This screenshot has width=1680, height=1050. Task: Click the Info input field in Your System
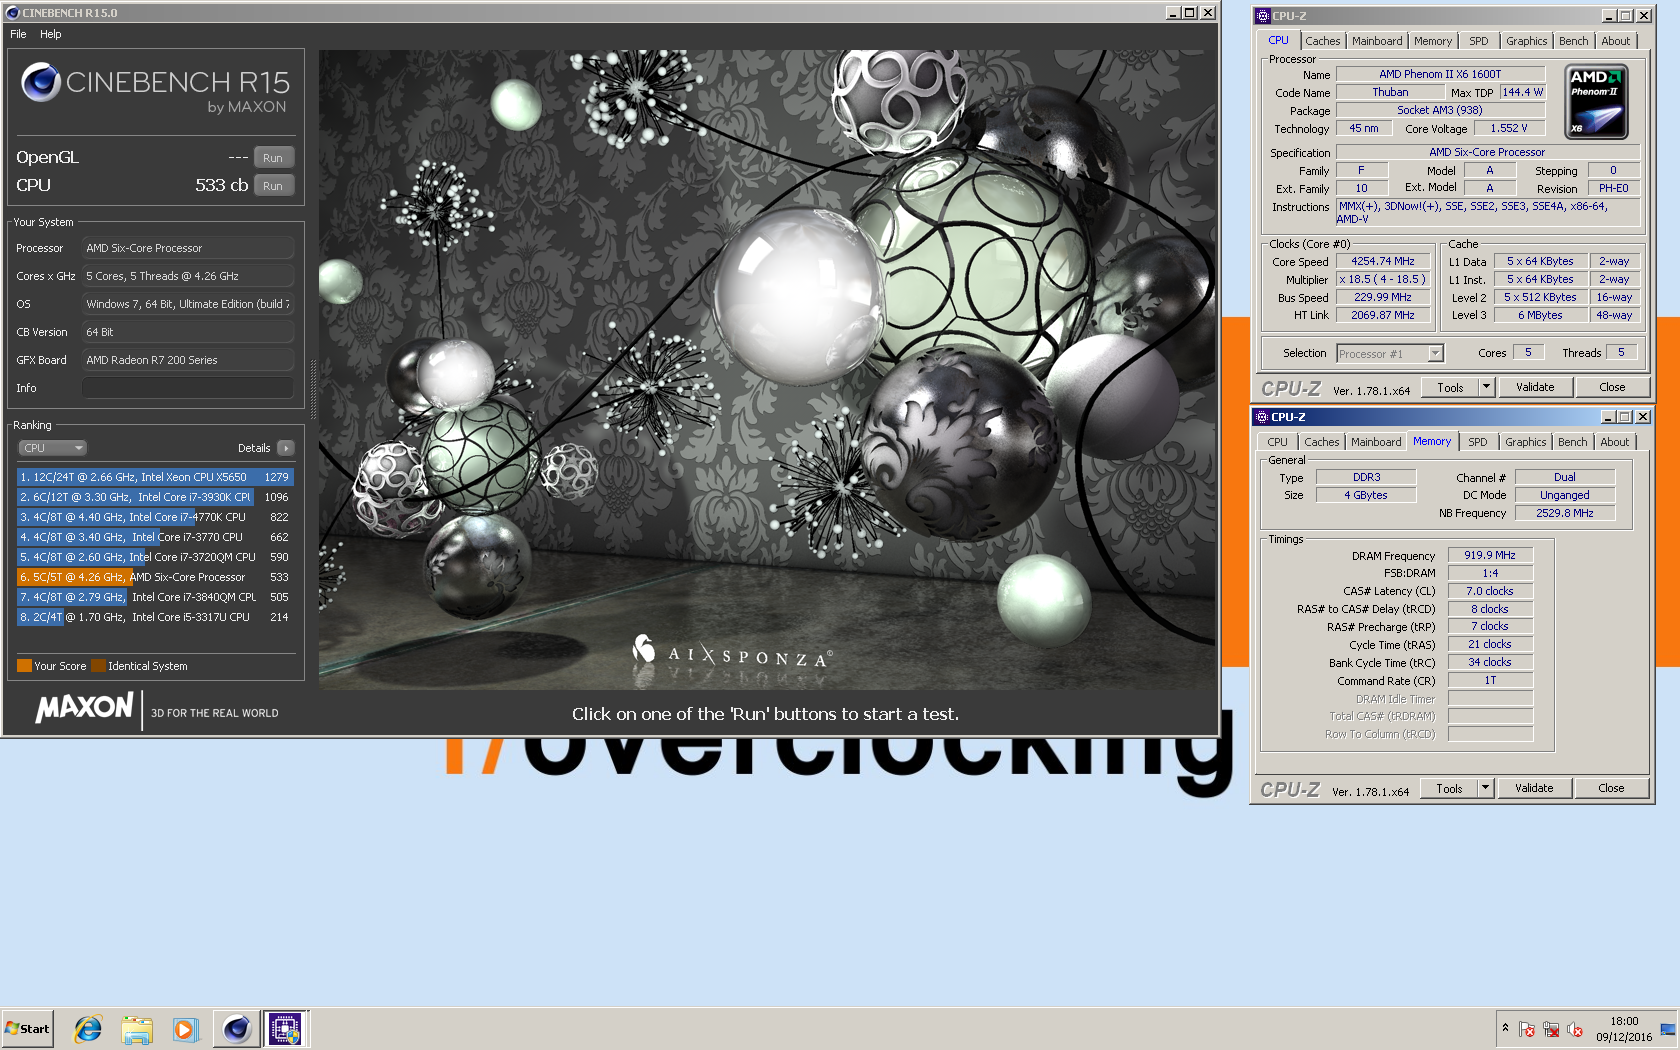click(187, 388)
